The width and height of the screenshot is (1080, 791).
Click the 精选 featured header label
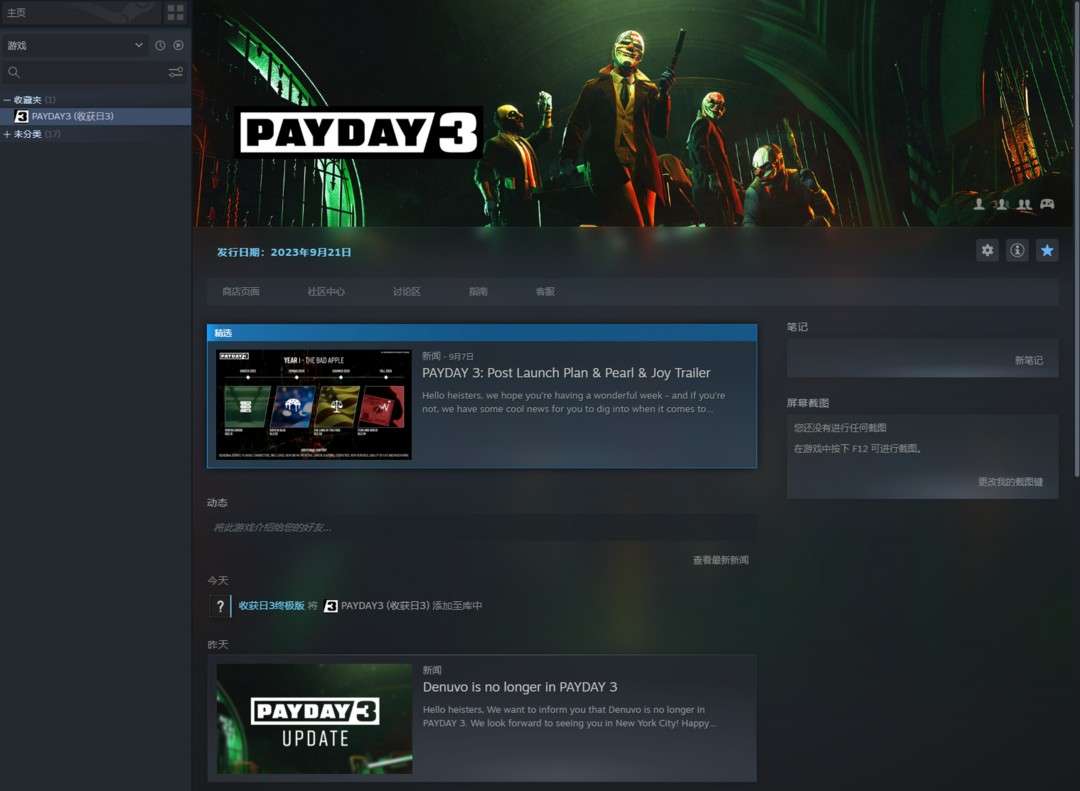point(223,333)
